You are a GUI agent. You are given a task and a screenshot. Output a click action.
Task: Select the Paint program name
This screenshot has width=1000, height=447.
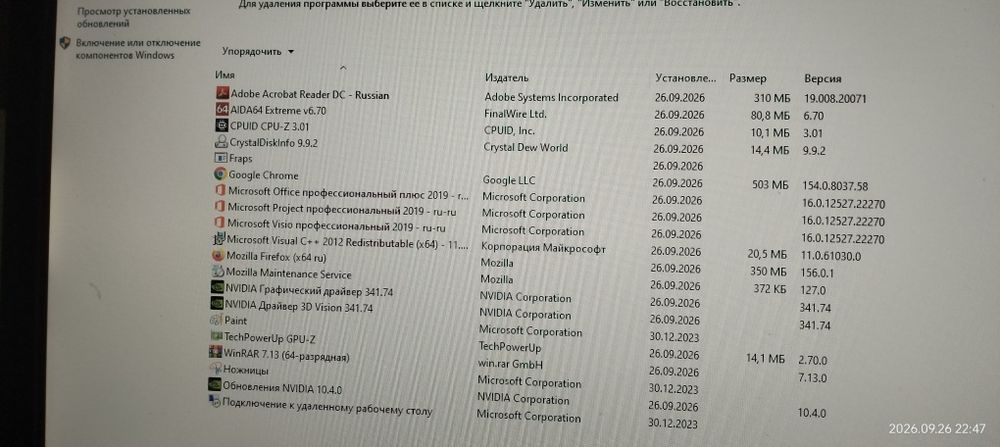[x=235, y=321]
